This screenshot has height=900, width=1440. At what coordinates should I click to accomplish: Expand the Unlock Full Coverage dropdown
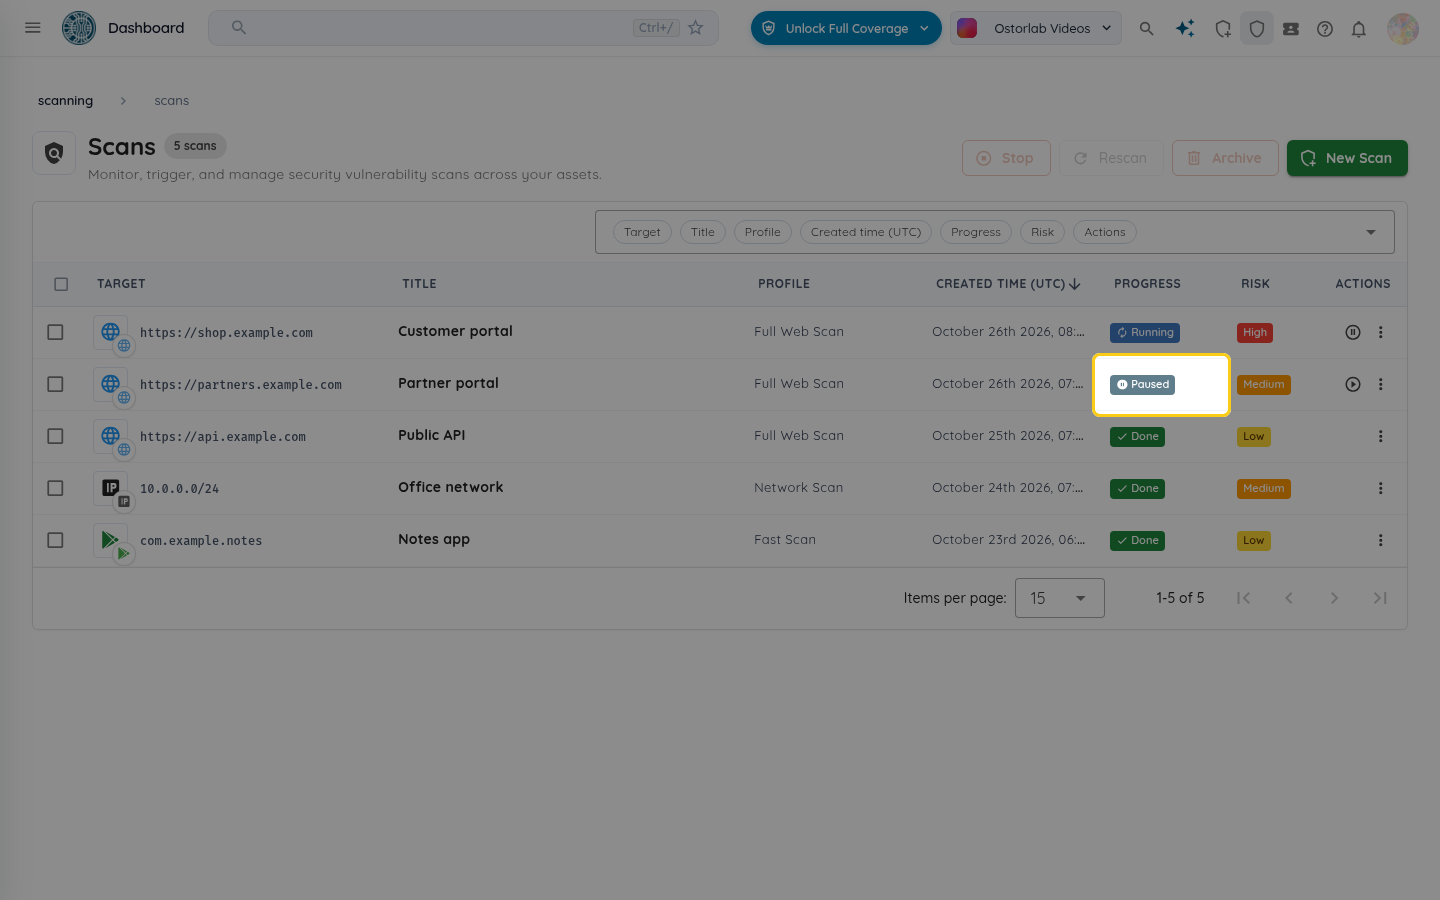(x=846, y=28)
